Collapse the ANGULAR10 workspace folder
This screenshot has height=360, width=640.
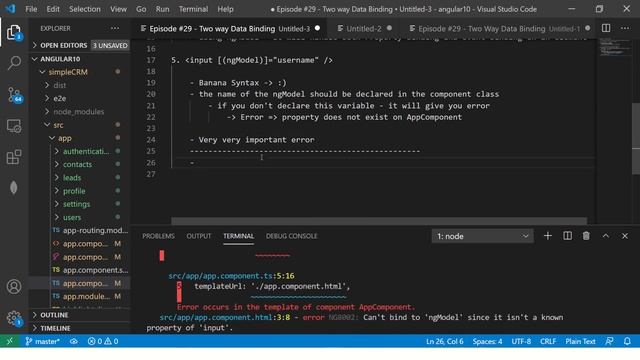[x=80, y=59]
